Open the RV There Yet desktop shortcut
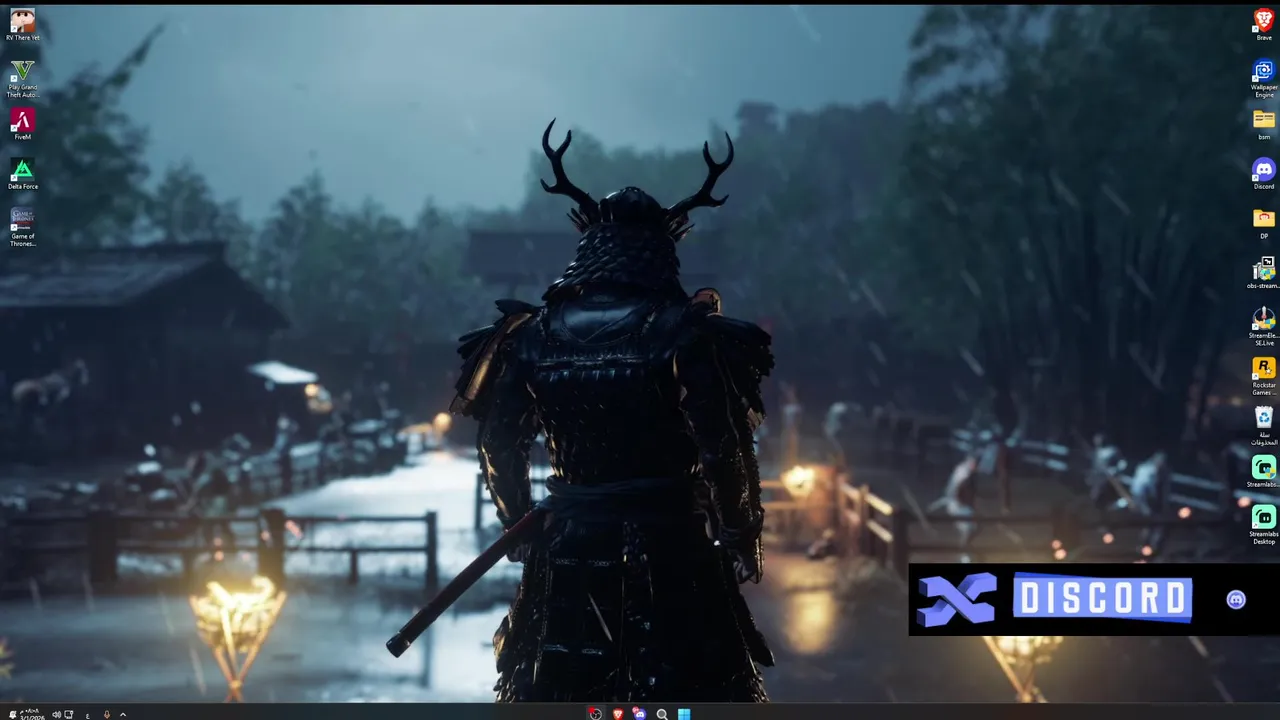The image size is (1280, 720). click(x=22, y=24)
